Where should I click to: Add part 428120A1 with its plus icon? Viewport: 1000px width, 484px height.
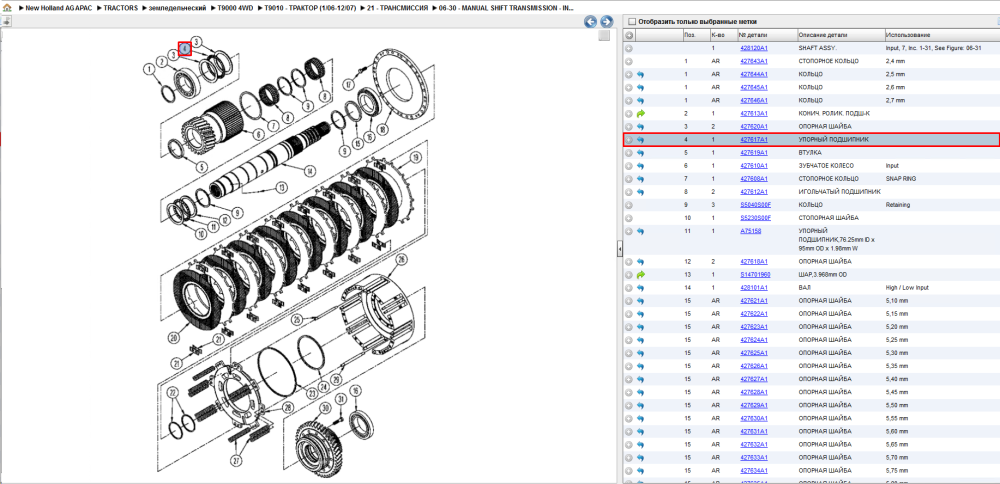coord(629,48)
